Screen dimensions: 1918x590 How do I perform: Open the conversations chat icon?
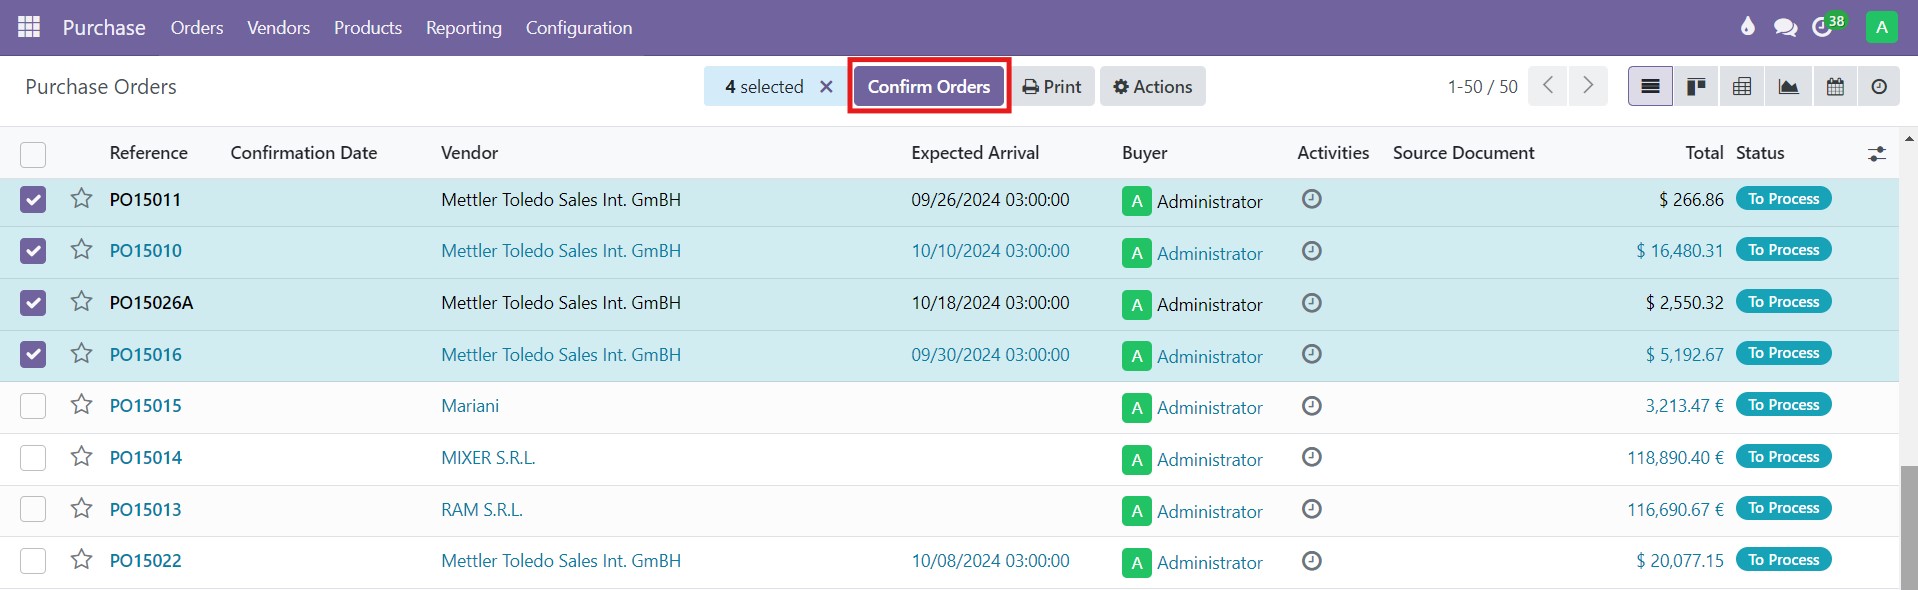coord(1785,27)
